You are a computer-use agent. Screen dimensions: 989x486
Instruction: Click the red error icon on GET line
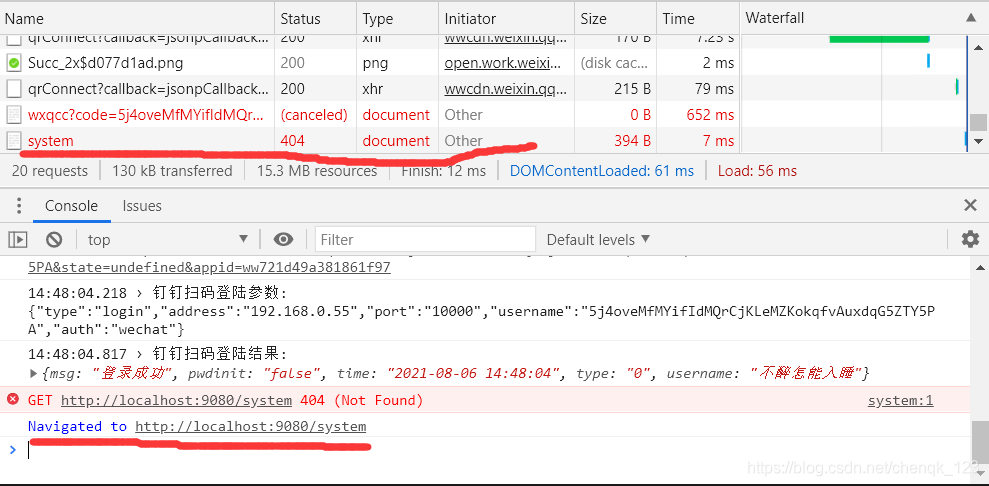tap(13, 400)
